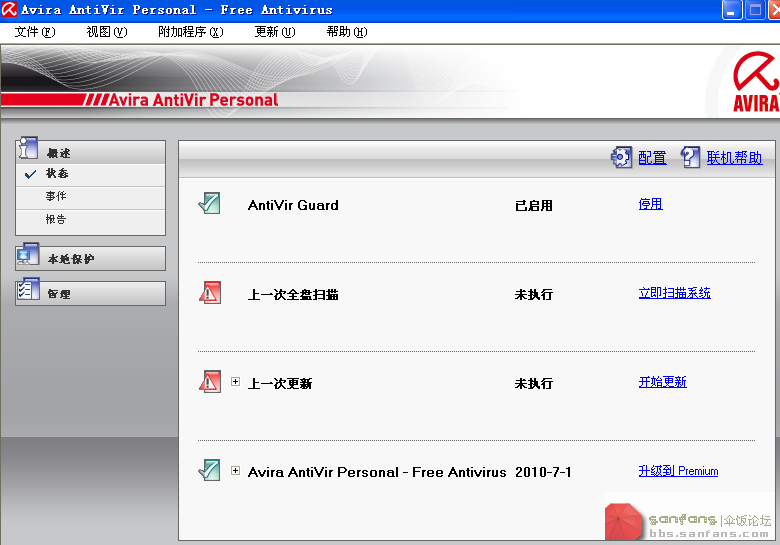This screenshot has height=545, width=780.
Task: Click the Avira title bar logo icon
Action: click(8, 9)
